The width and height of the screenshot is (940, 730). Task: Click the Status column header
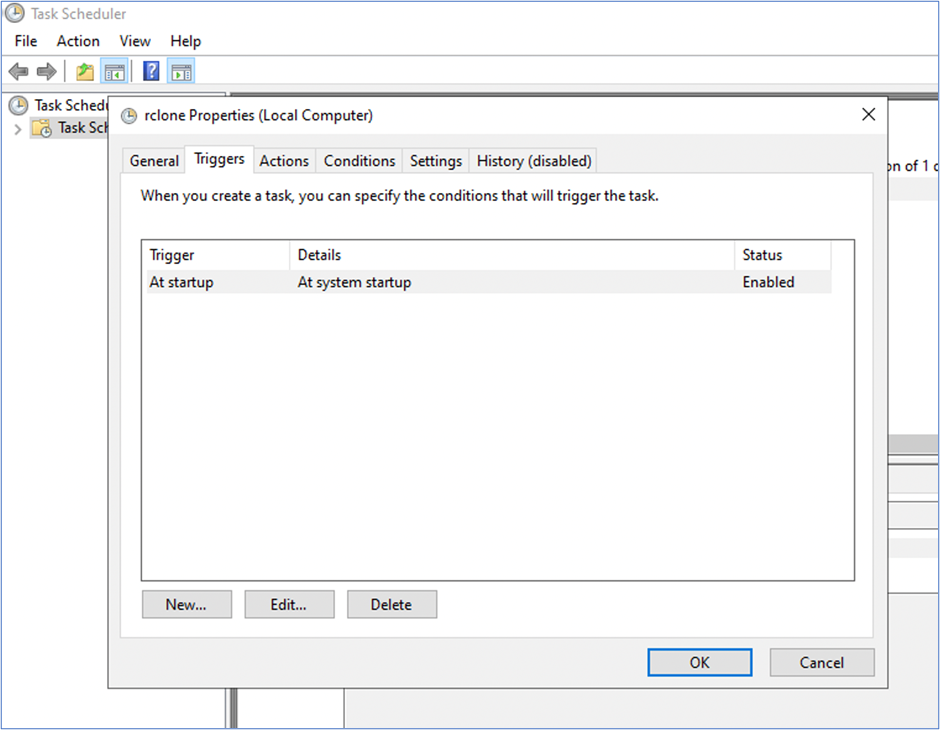click(x=761, y=255)
